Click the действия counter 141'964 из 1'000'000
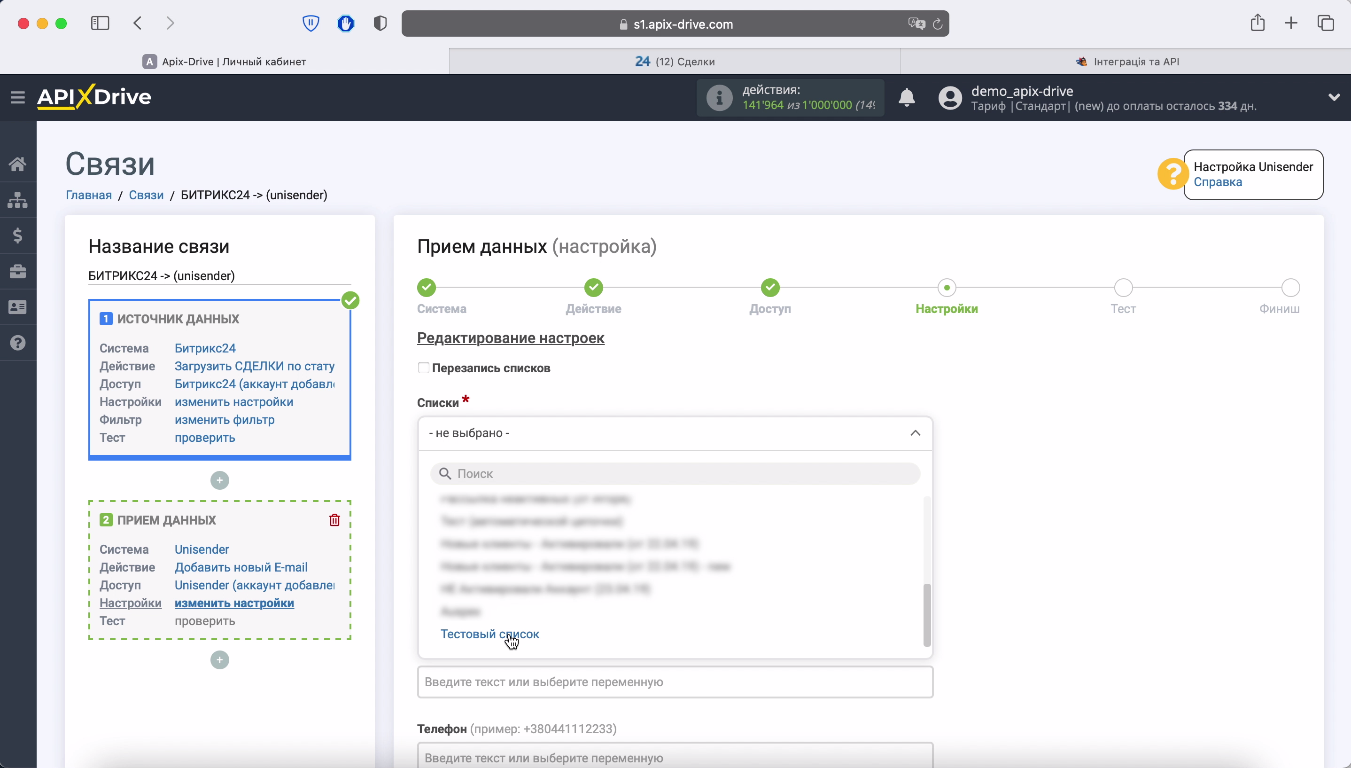This screenshot has width=1351, height=768. pos(809,105)
